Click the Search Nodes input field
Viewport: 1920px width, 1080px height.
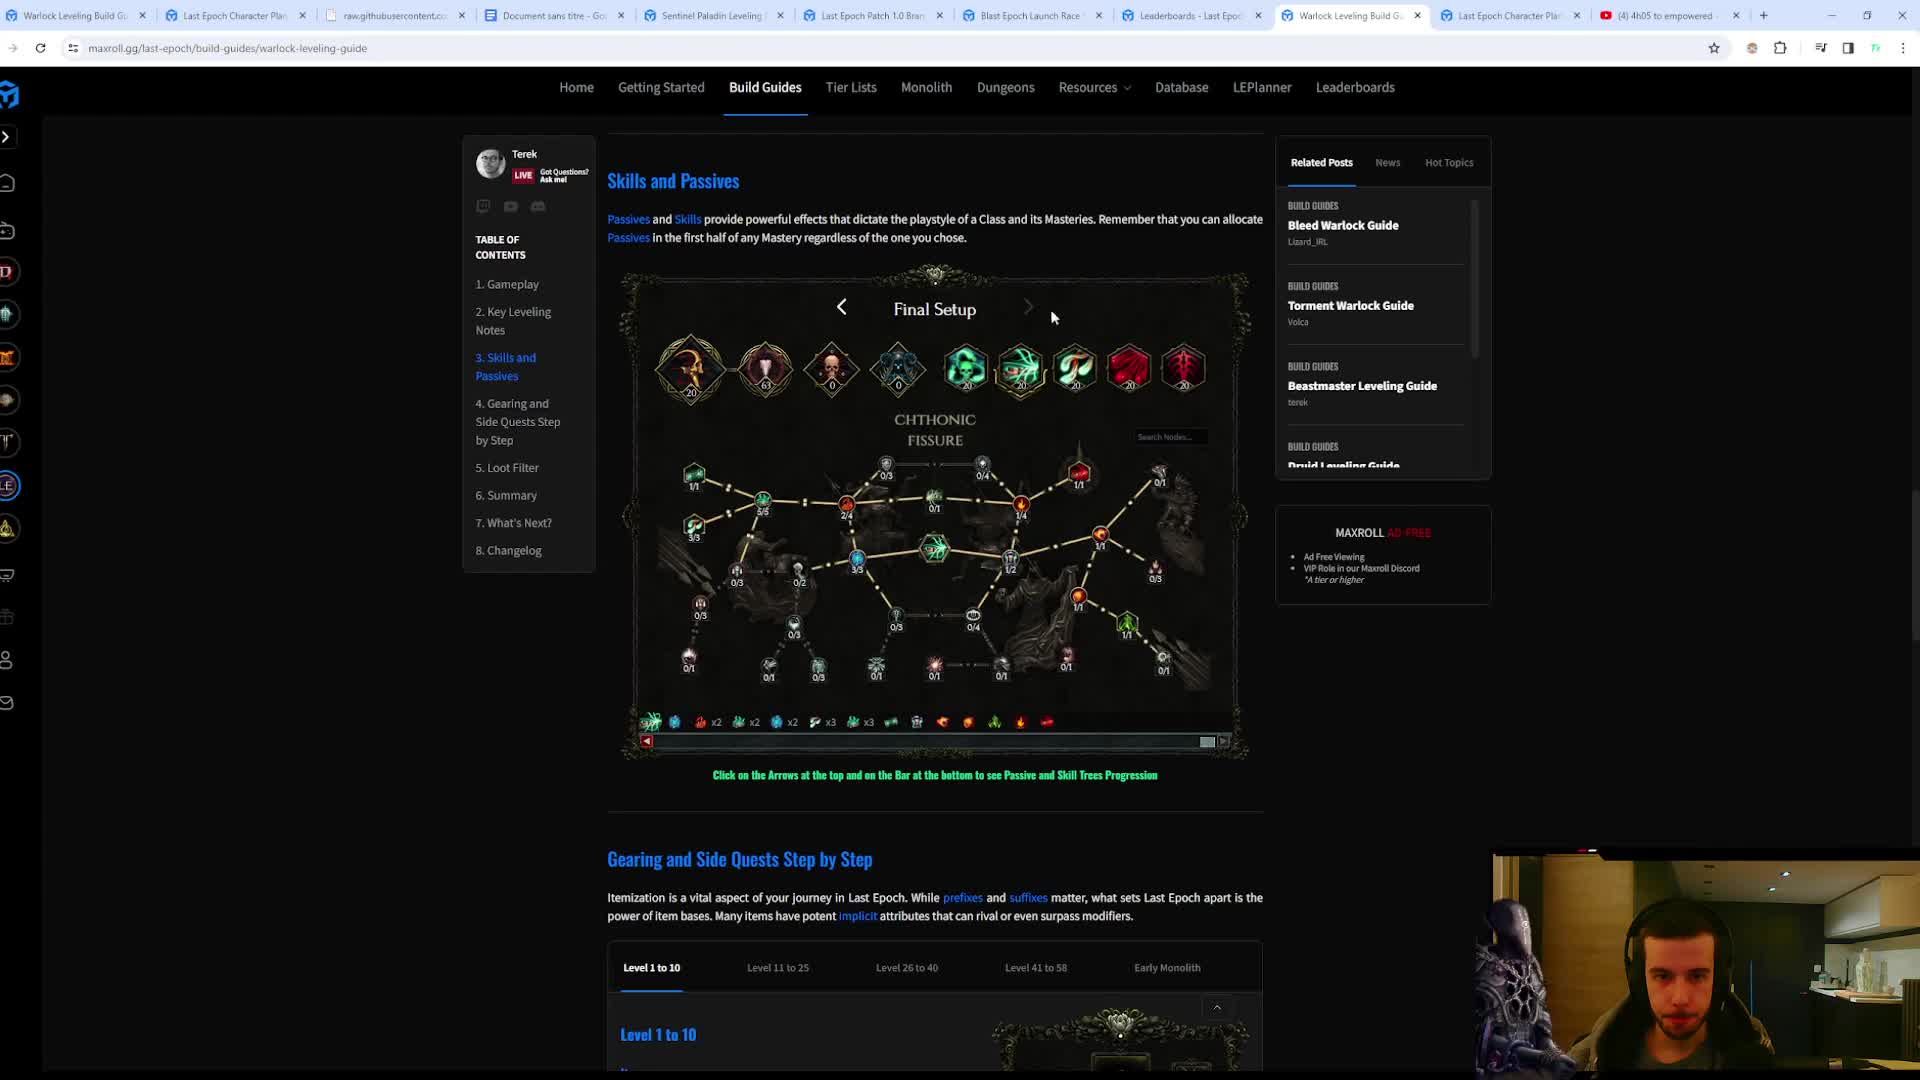tap(1169, 437)
